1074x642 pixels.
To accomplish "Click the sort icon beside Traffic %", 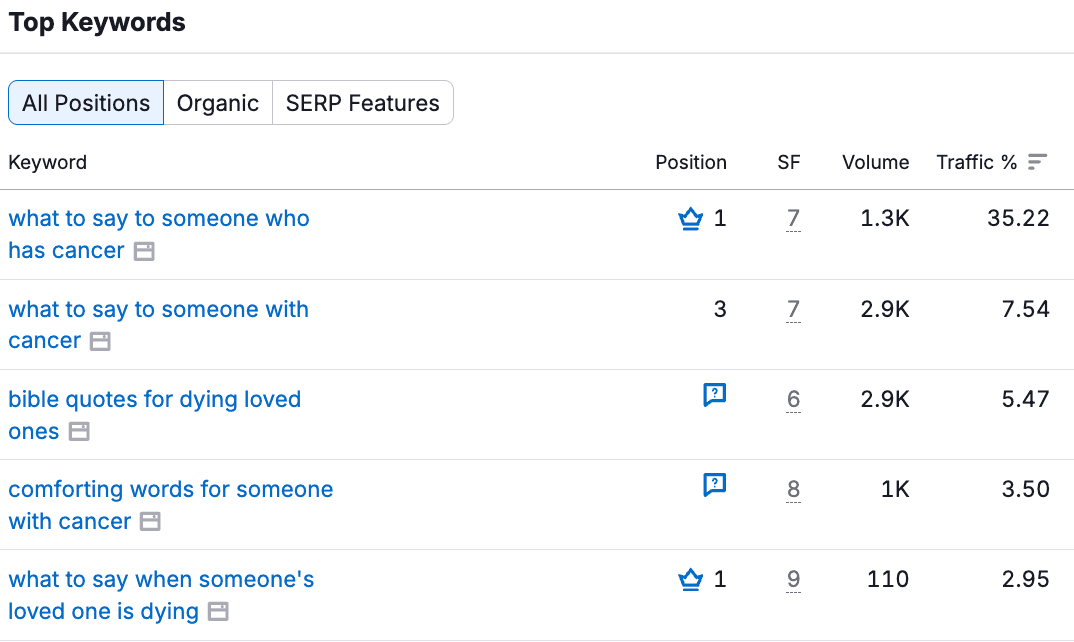I will point(1039,161).
